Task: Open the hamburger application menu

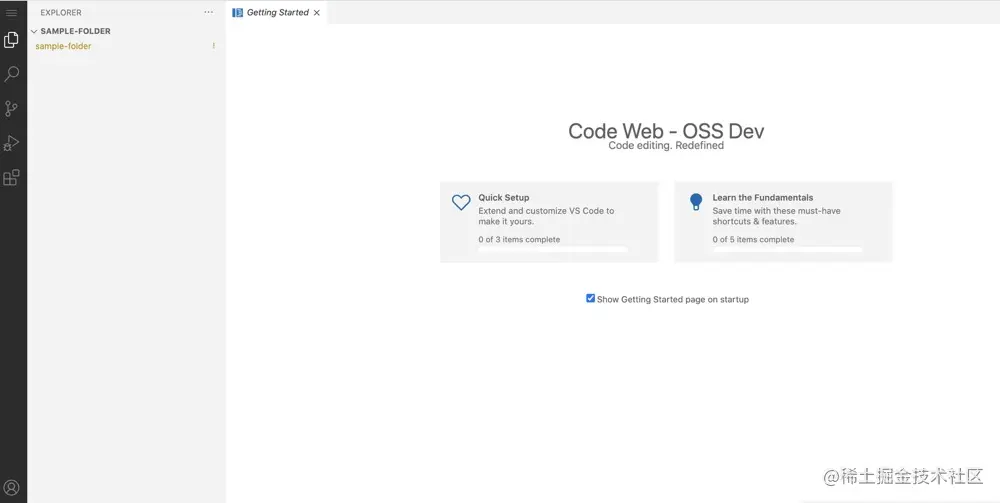Action: [x=11, y=13]
